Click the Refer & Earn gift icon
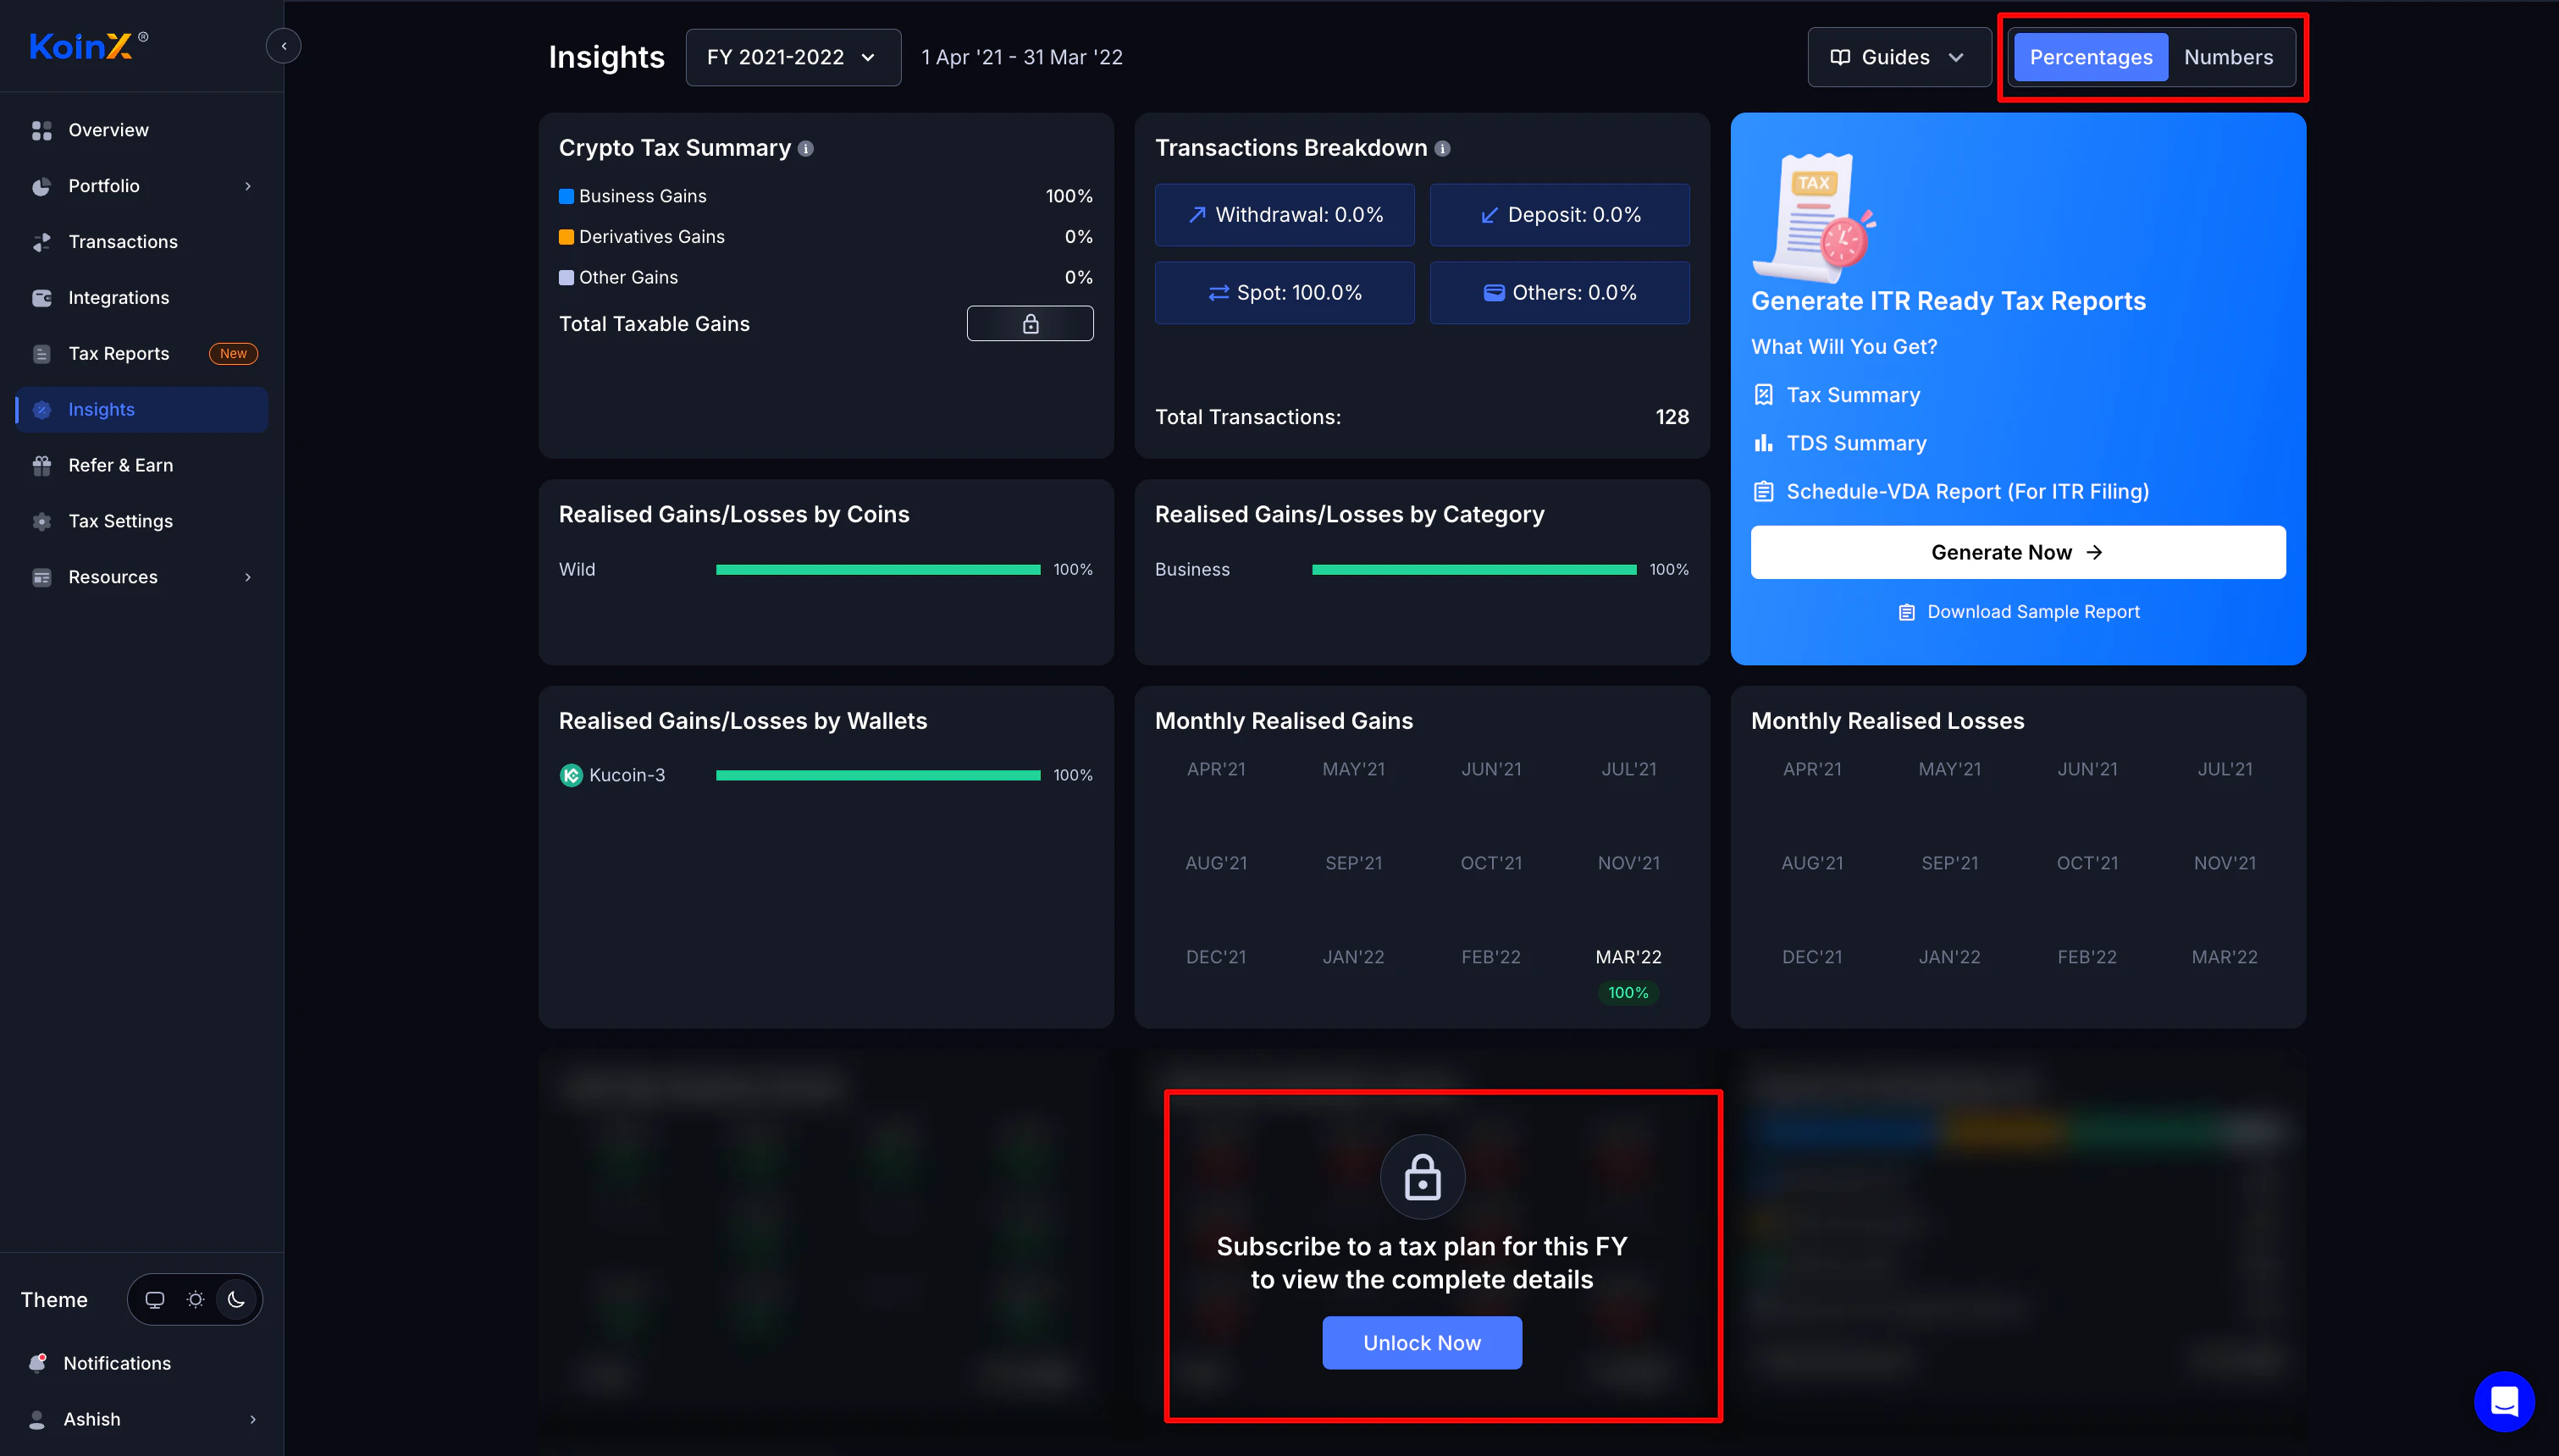The height and width of the screenshot is (1456, 2559). [42, 466]
